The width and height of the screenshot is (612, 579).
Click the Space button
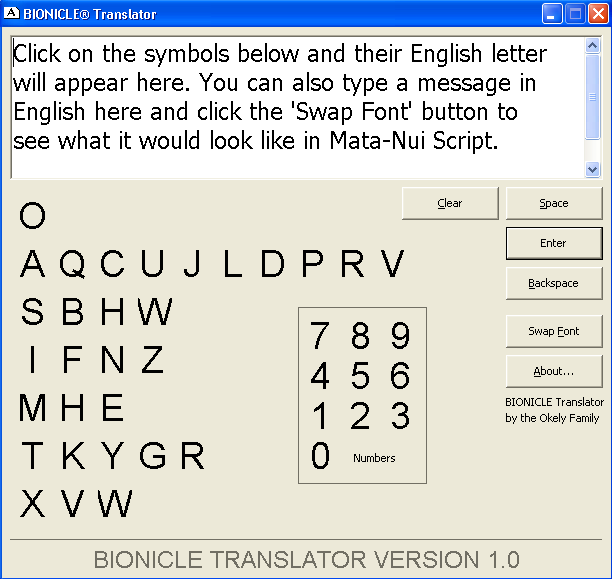(554, 203)
